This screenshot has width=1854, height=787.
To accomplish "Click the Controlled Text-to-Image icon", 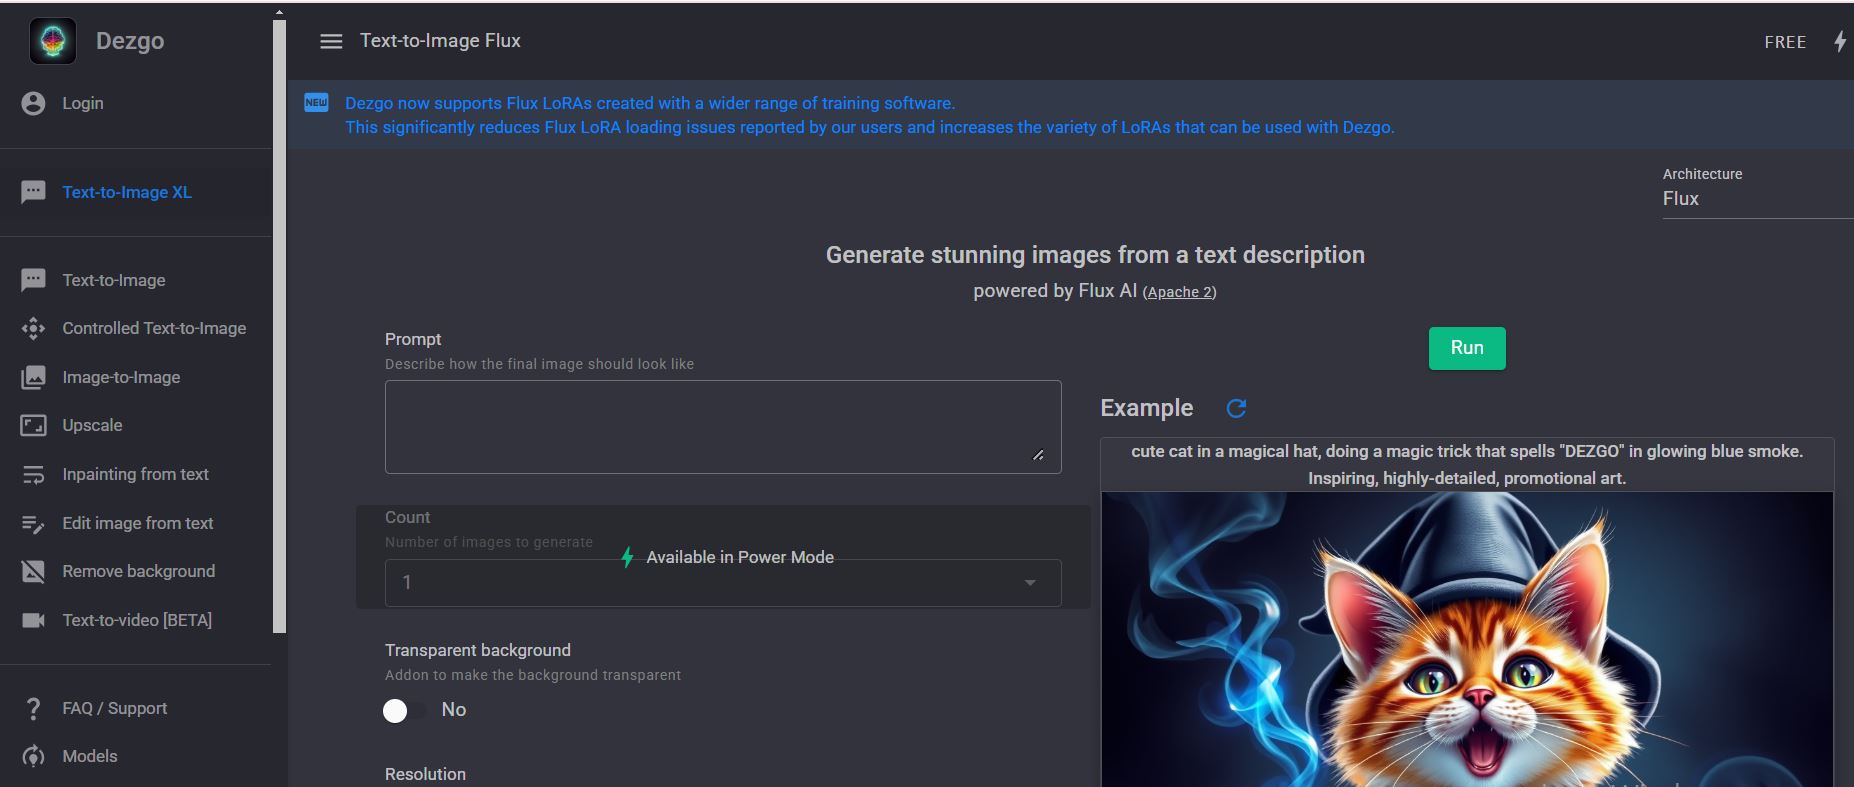I will 33,328.
